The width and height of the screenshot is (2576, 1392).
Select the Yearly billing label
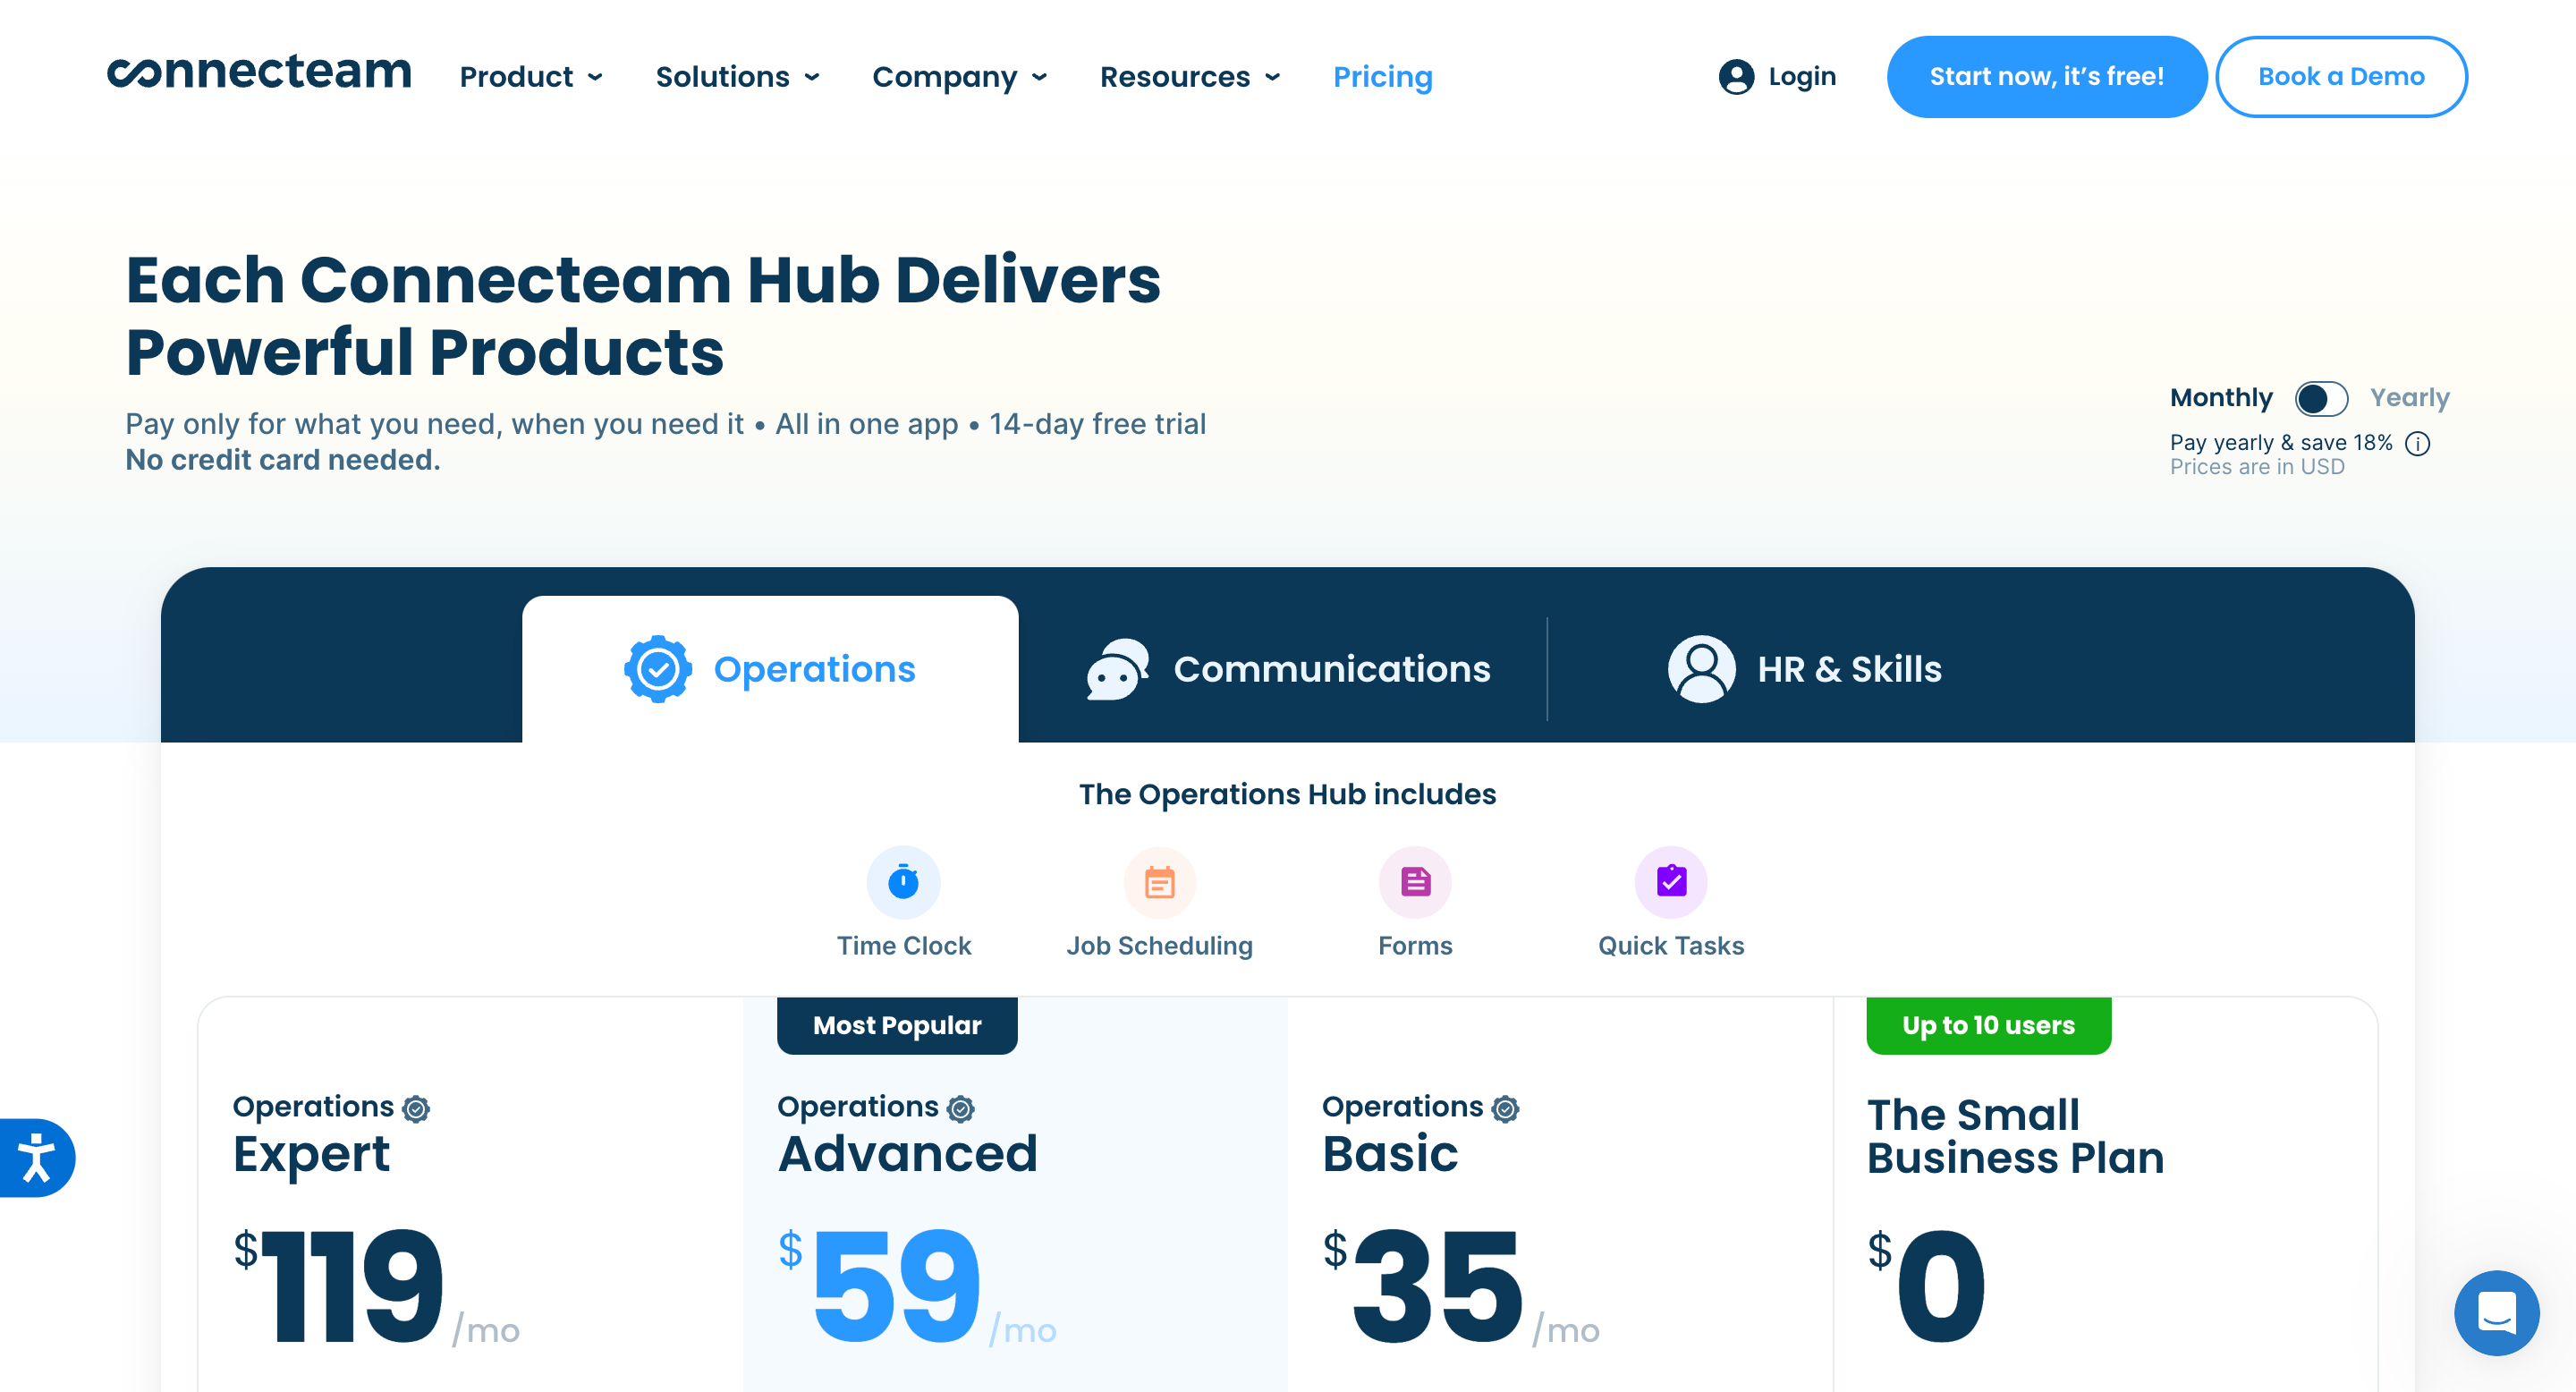click(2409, 398)
